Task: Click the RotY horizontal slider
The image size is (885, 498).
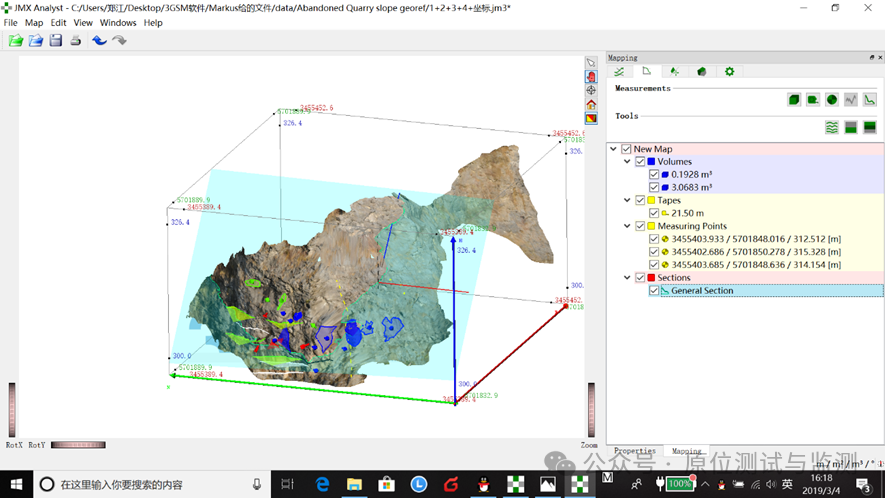Action: pyautogui.click(x=78, y=445)
